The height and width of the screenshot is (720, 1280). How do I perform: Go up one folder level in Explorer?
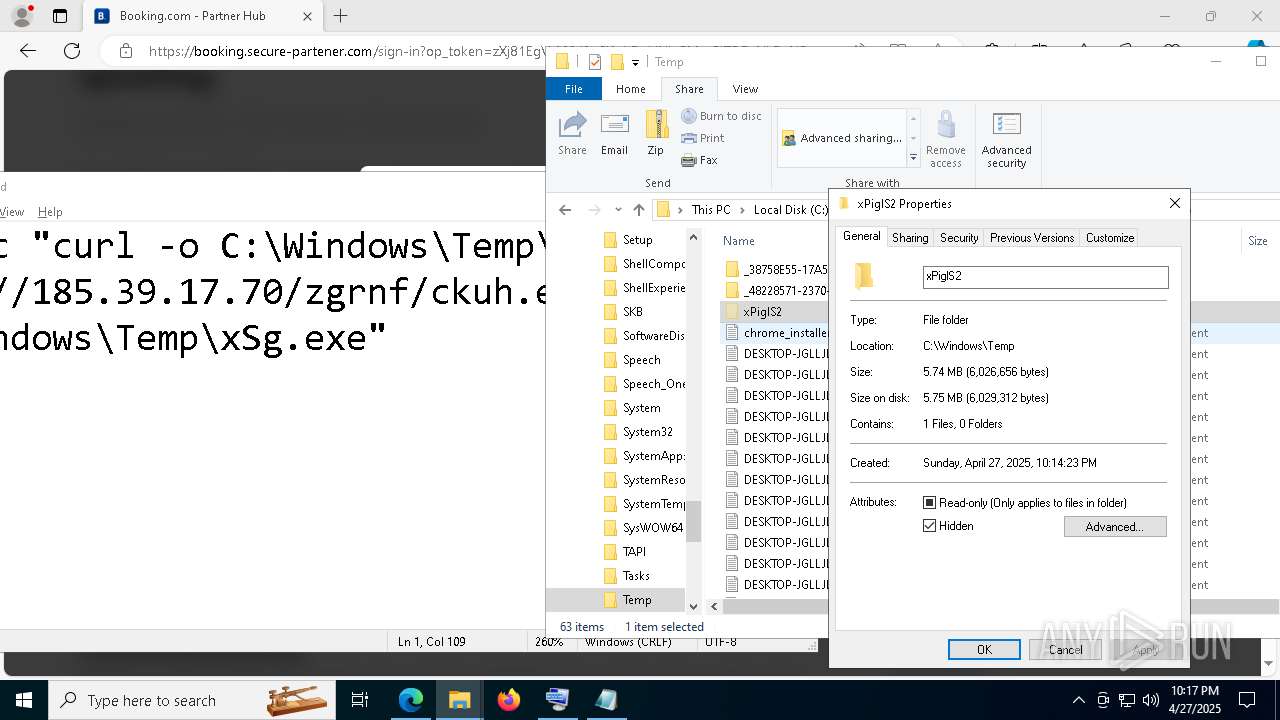pyautogui.click(x=638, y=210)
